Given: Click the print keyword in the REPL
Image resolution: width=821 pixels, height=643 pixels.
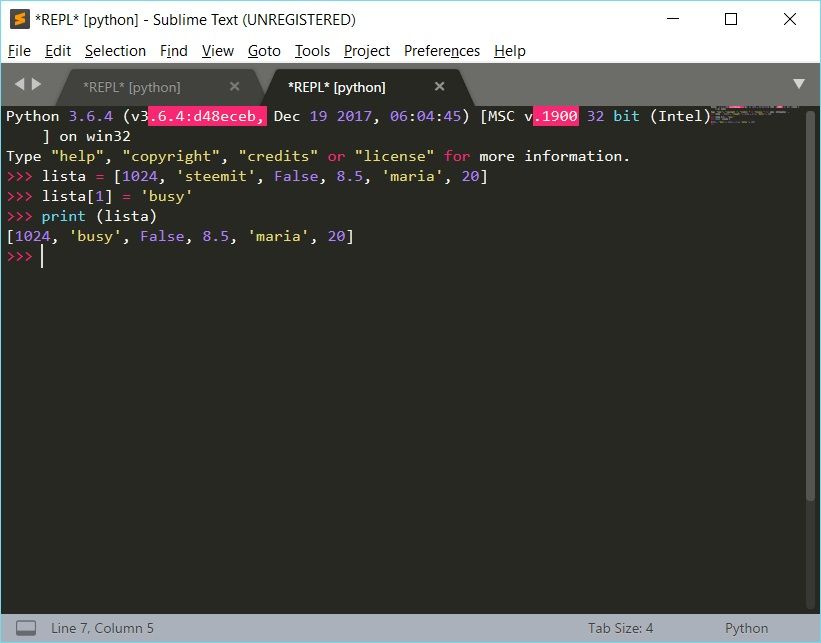Looking at the screenshot, I should pyautogui.click(x=63, y=216).
